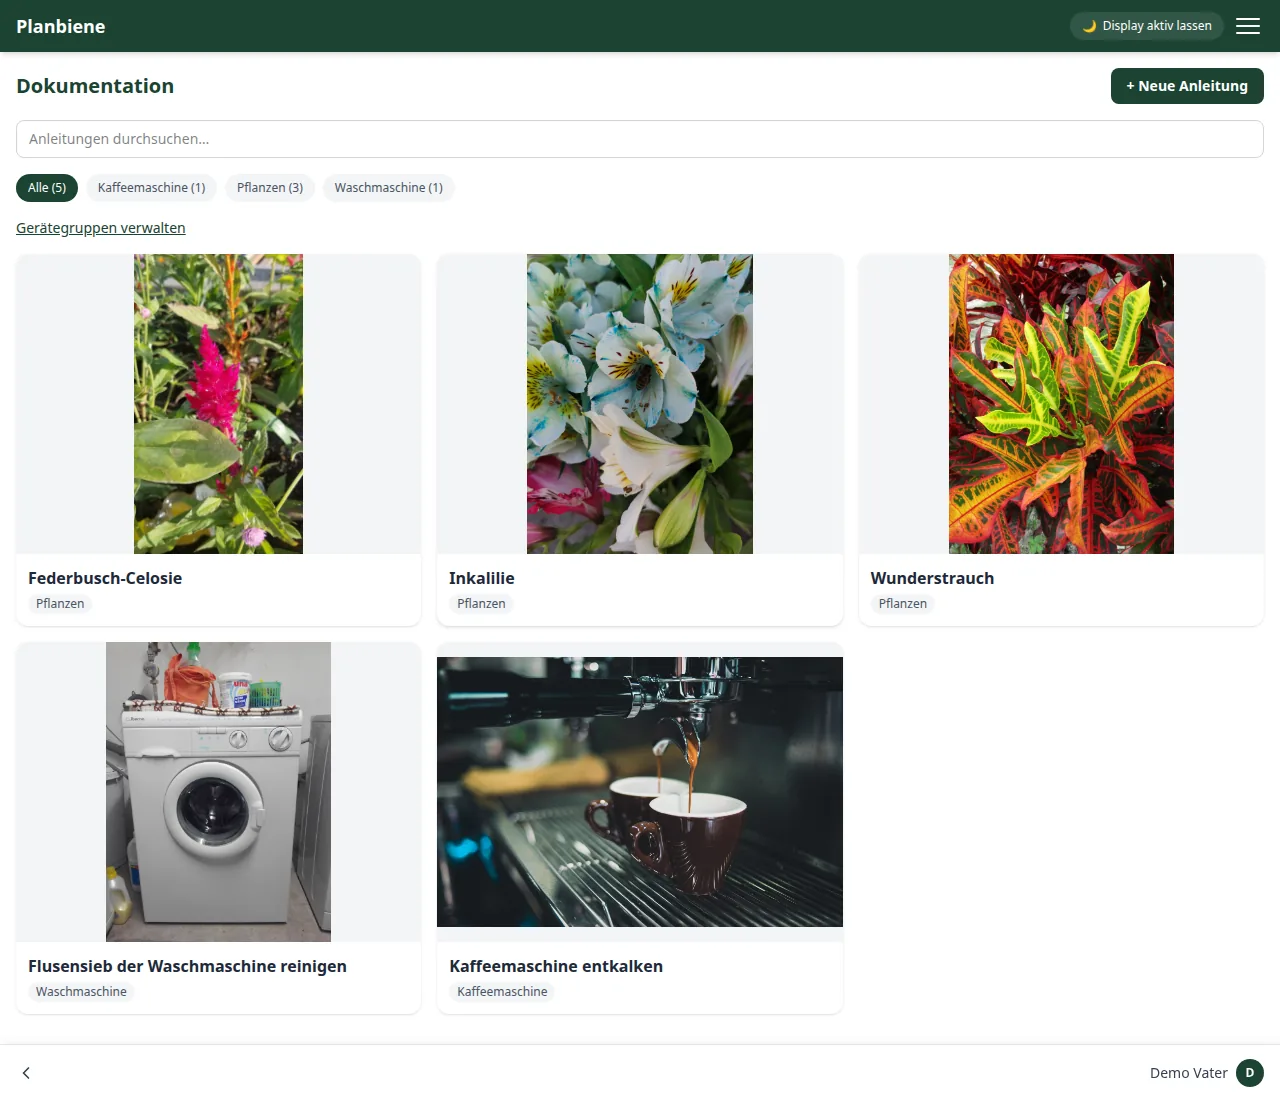The width and height of the screenshot is (1280, 1100).
Task: Toggle Display aktiv lassen
Action: 1147,26
